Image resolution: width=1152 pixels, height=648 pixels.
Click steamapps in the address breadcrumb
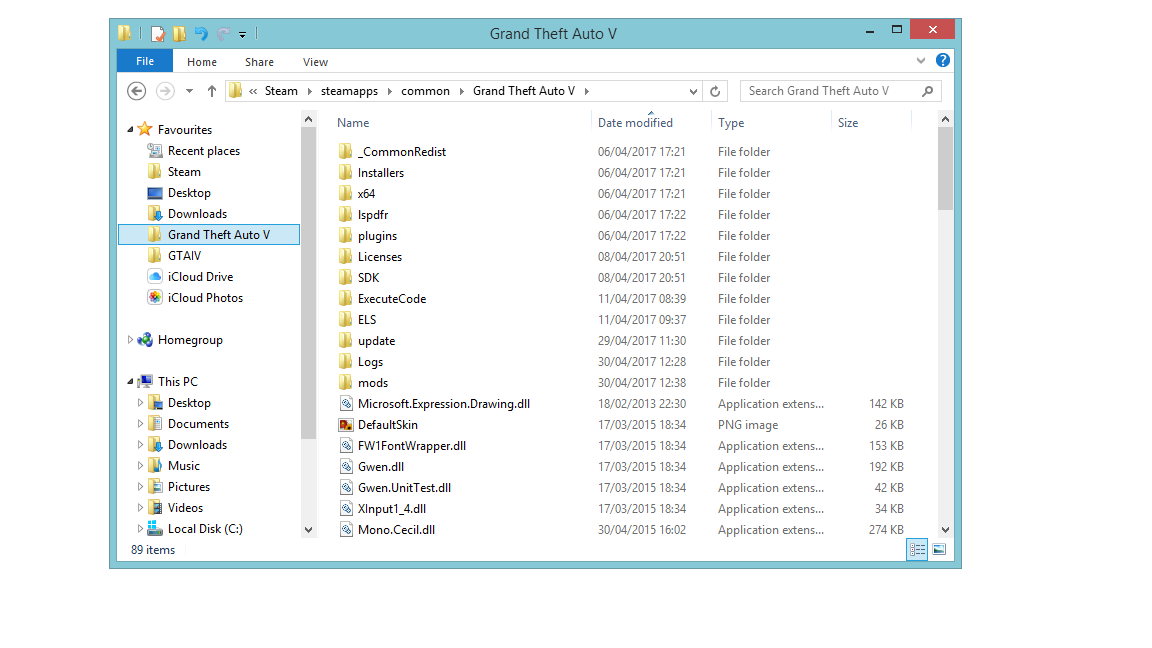[x=349, y=91]
